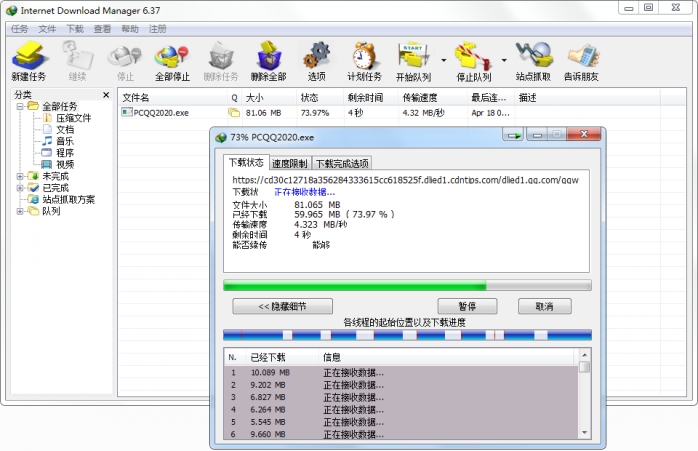Screen dimensions: 698x451
Task: Open dropdown arrow beside 停止队列
Action: 504,60
